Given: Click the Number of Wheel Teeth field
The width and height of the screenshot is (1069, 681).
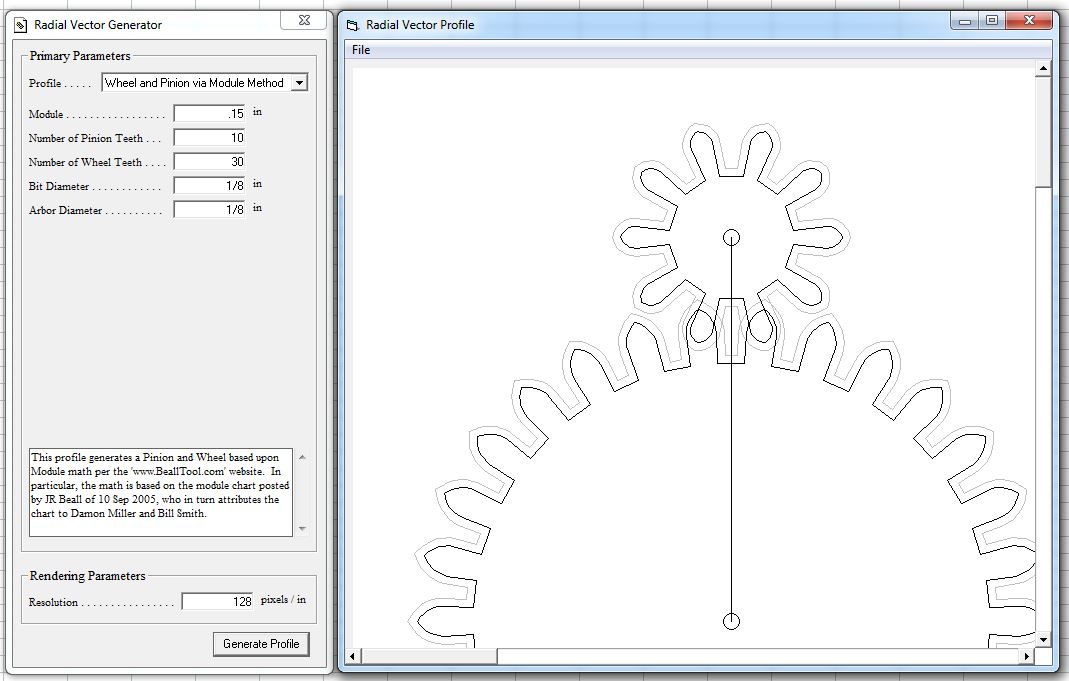Looking at the screenshot, I should tap(208, 161).
